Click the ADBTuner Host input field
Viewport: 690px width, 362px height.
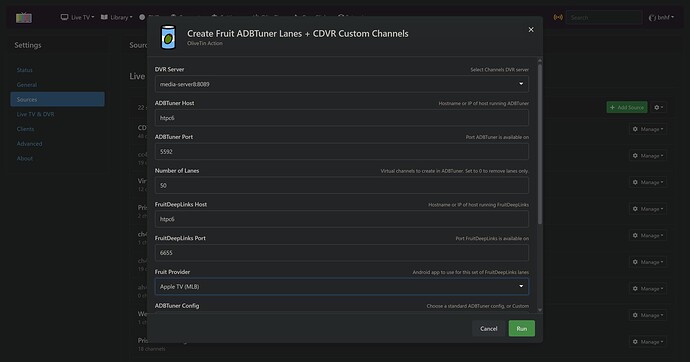point(341,118)
